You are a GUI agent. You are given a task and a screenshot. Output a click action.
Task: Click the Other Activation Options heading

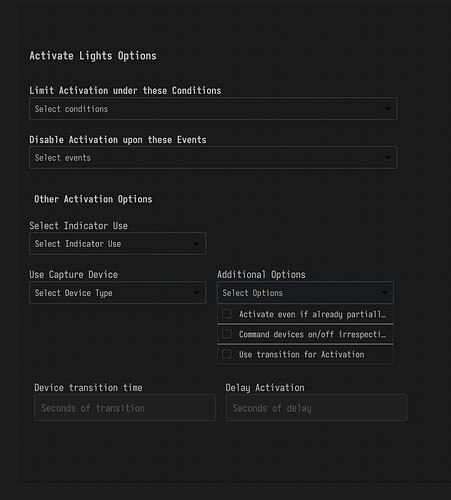click(93, 199)
